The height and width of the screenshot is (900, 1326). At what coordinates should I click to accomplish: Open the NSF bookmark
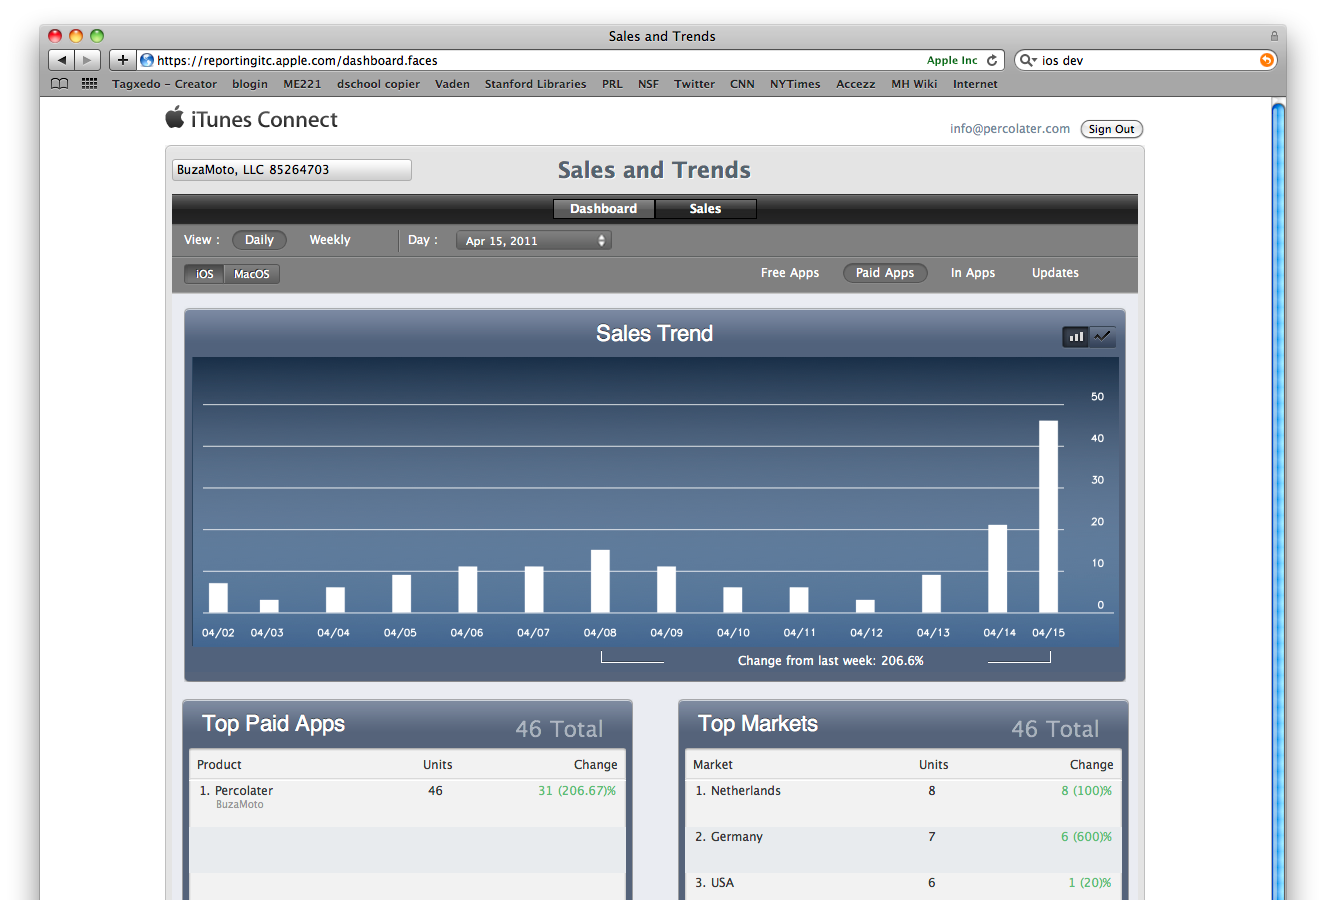(648, 84)
